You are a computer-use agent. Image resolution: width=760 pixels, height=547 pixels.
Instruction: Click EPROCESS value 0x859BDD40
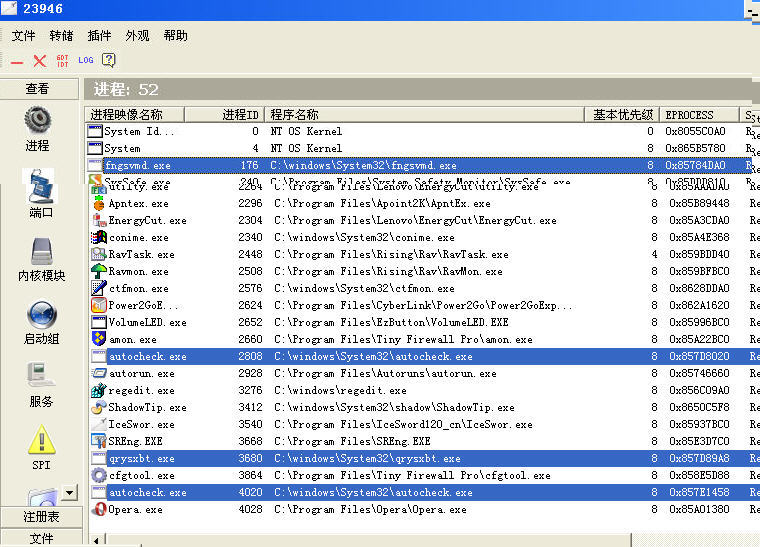click(x=699, y=254)
